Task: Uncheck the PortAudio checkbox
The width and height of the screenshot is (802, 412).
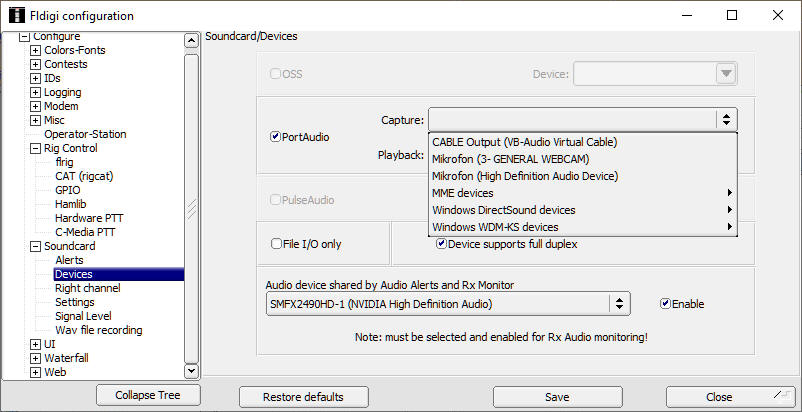Action: pos(275,137)
